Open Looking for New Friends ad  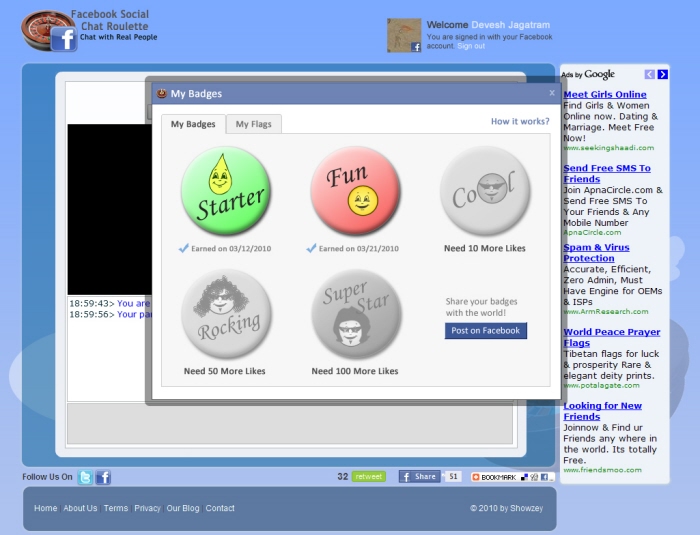(603, 411)
